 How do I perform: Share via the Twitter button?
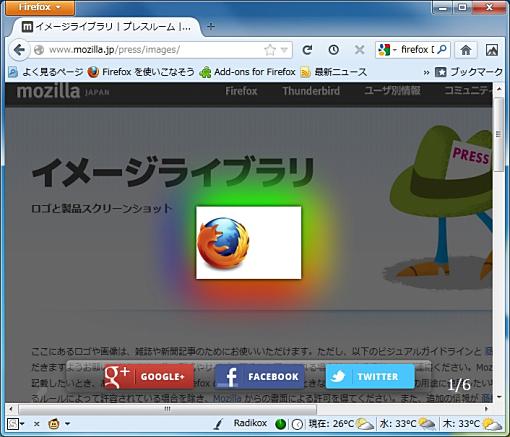coord(370,377)
